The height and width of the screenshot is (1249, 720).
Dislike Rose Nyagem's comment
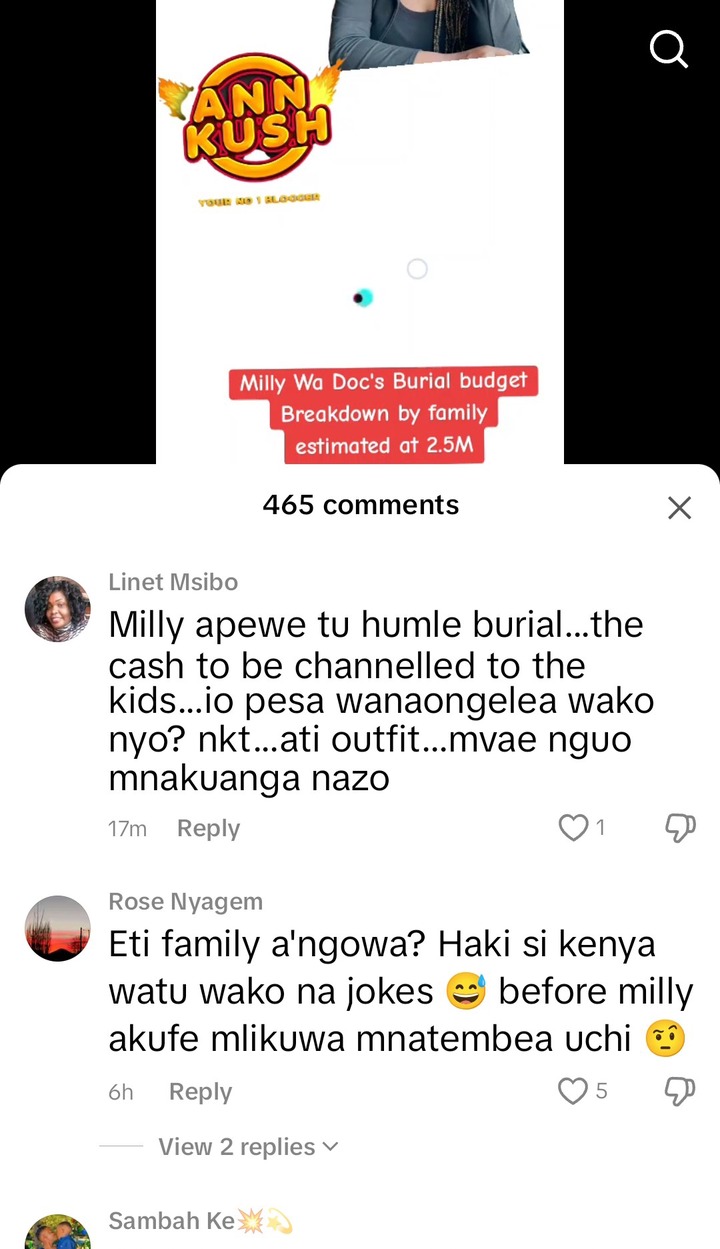[680, 1091]
